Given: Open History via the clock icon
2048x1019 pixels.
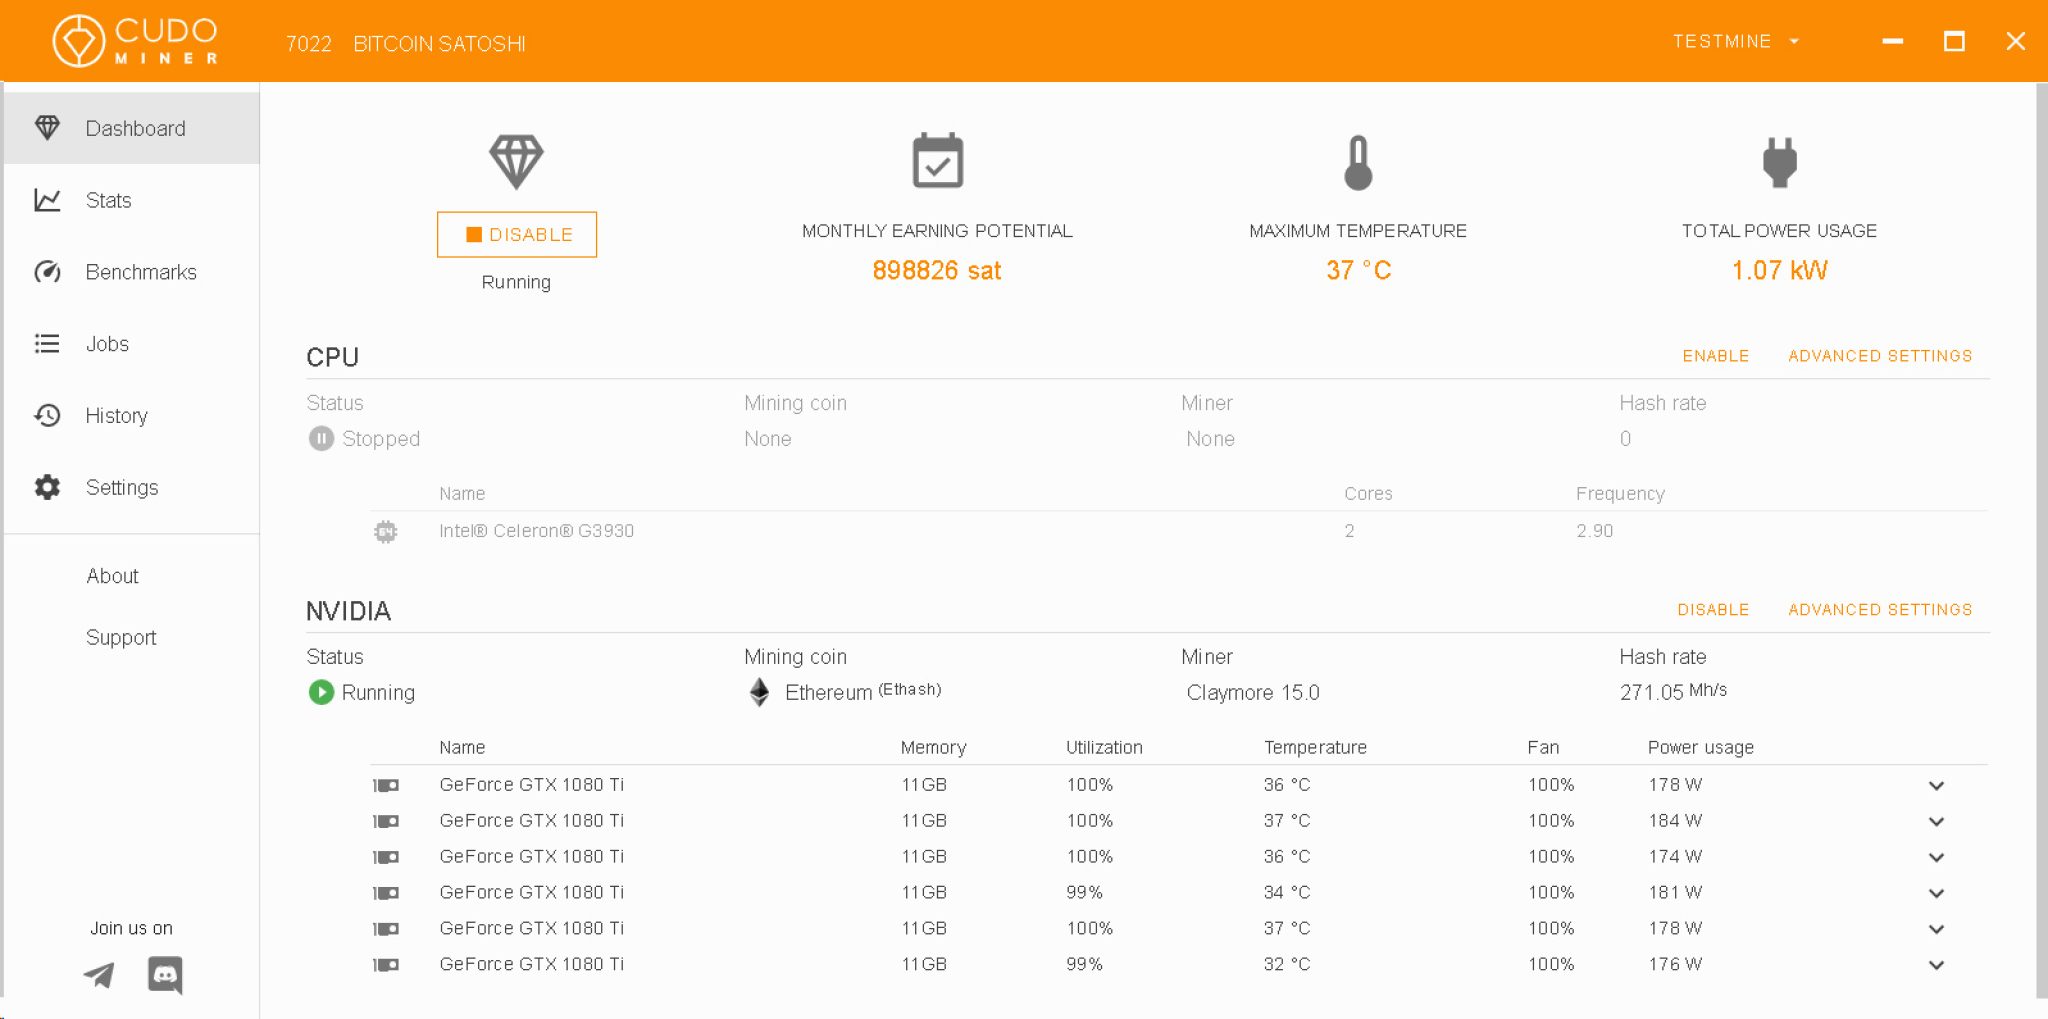Looking at the screenshot, I should [47, 416].
